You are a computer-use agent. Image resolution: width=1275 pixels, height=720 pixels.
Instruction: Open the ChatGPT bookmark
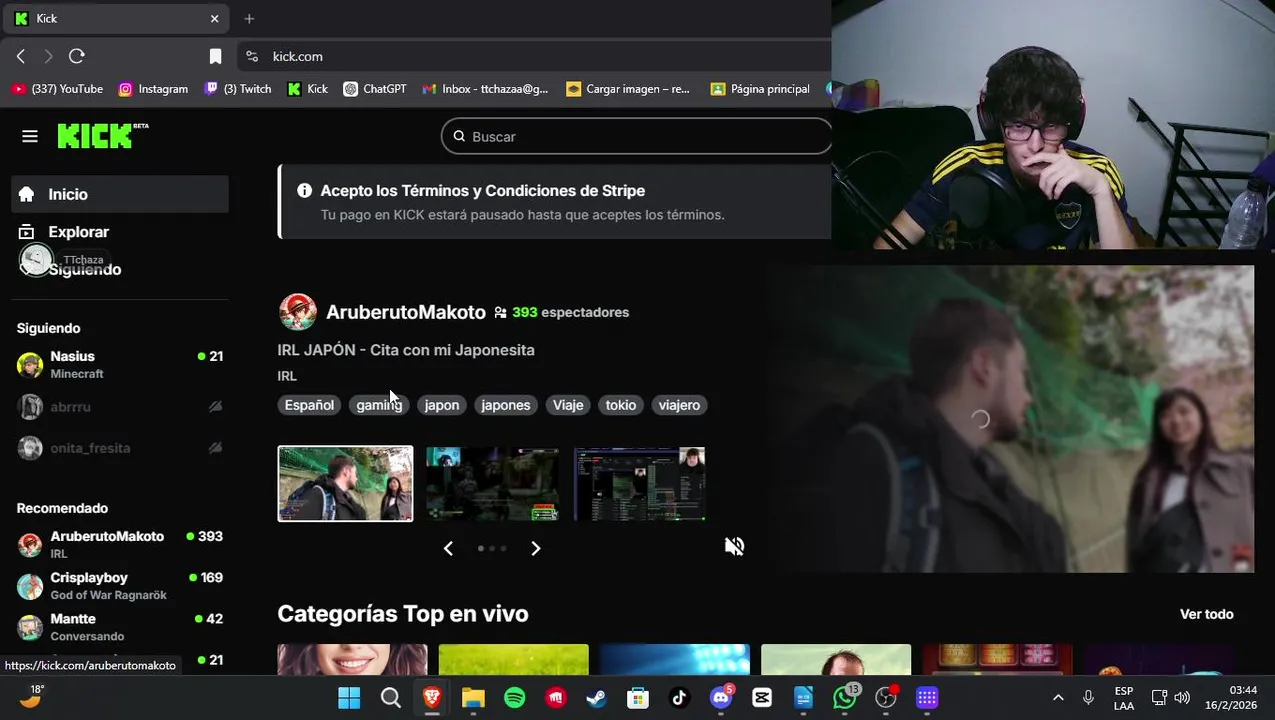pyautogui.click(x=375, y=89)
